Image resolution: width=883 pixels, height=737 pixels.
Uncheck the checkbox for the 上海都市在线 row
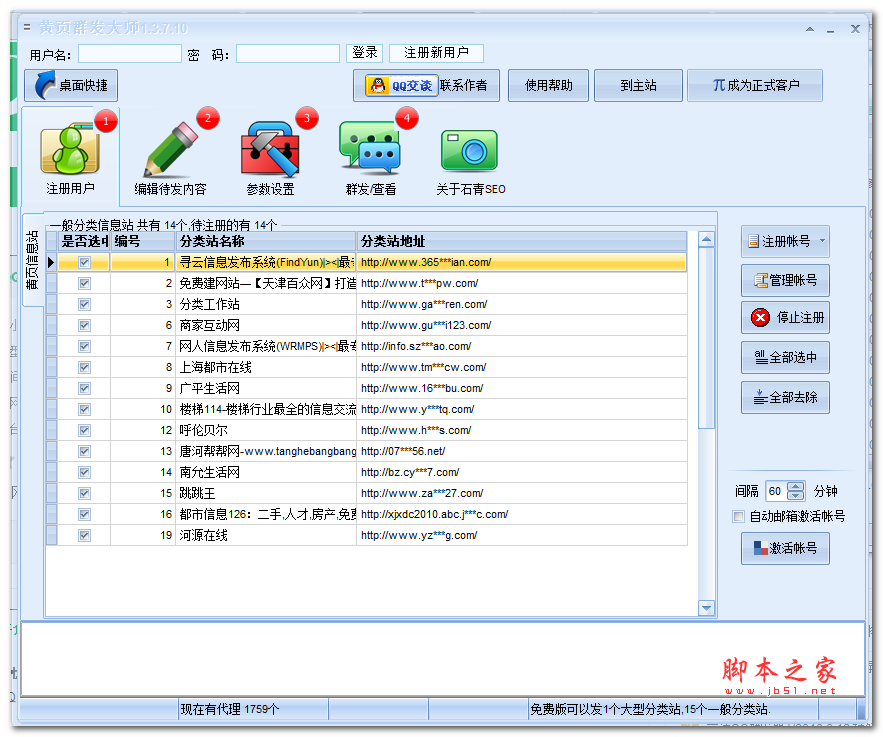[x=84, y=367]
